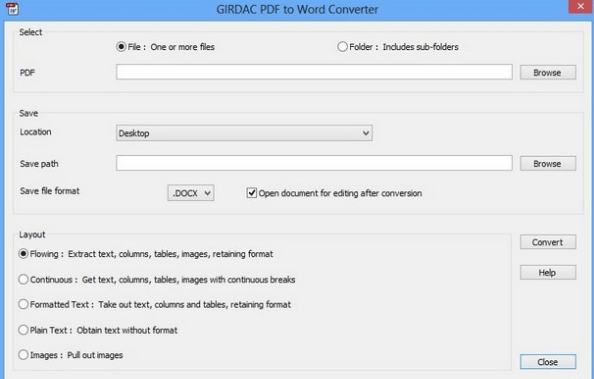
Task: Click the PDF path input field
Action: 314,72
